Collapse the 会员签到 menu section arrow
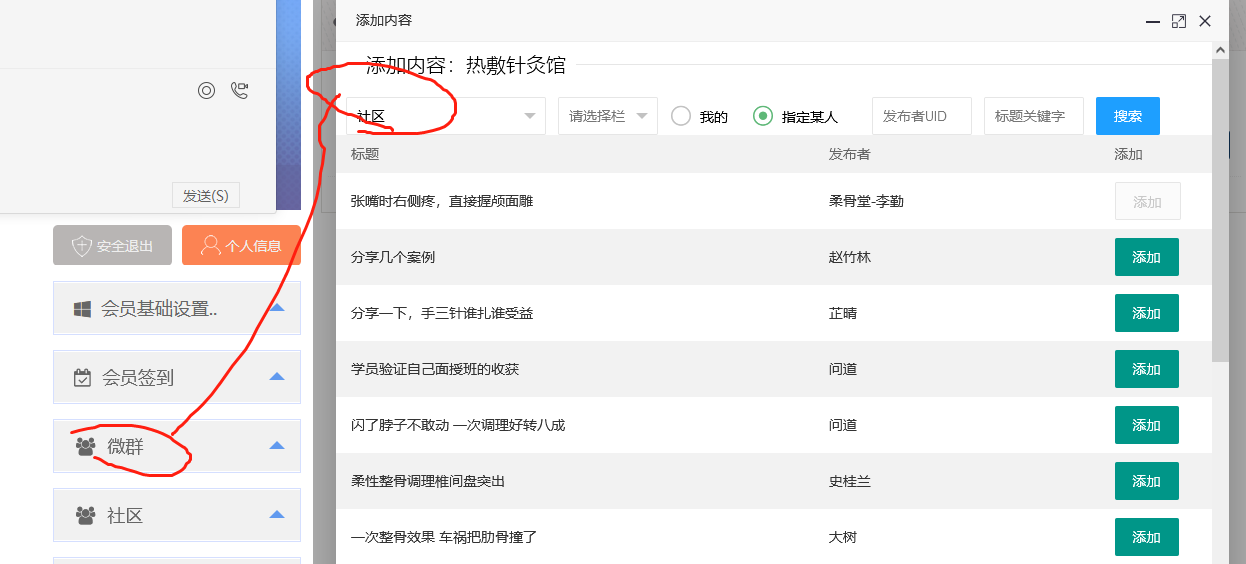This screenshot has height=564, width=1246. coord(277,377)
